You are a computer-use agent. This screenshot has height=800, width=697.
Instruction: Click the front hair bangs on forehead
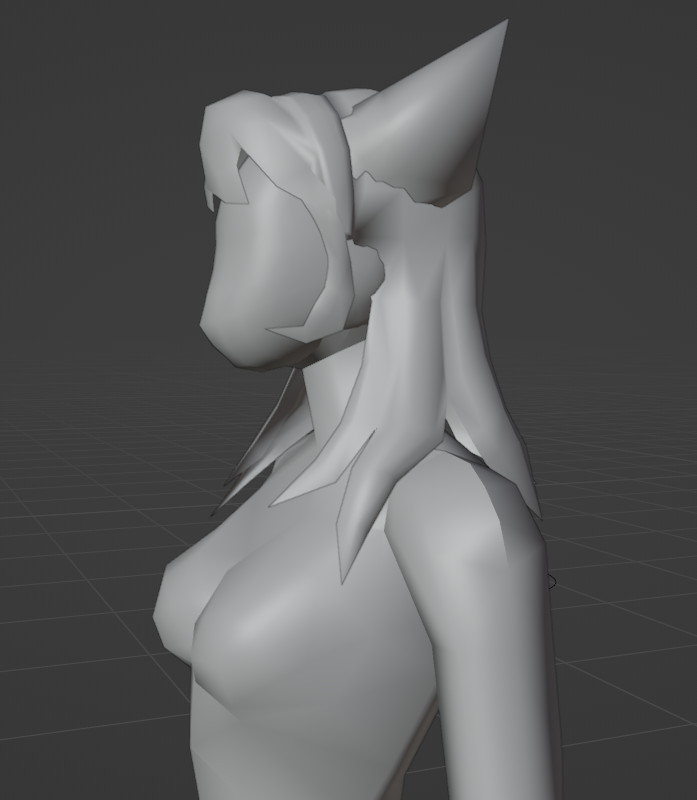tap(225, 150)
